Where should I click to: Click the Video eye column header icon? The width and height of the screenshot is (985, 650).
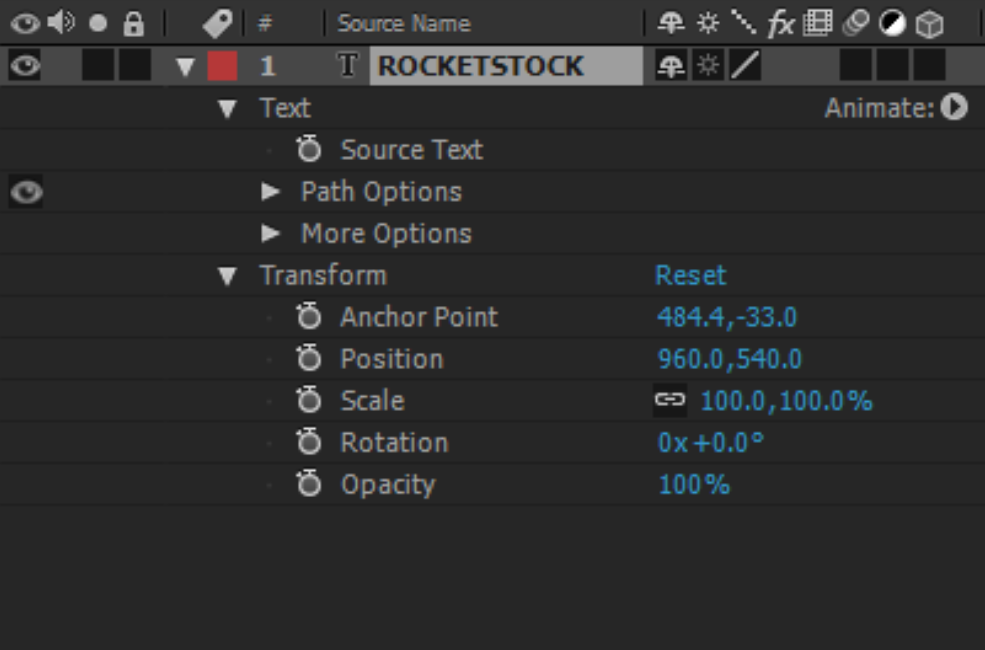[24, 24]
